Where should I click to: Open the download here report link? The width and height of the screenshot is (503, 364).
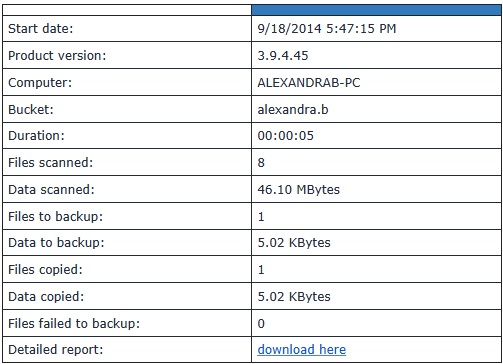[302, 350]
